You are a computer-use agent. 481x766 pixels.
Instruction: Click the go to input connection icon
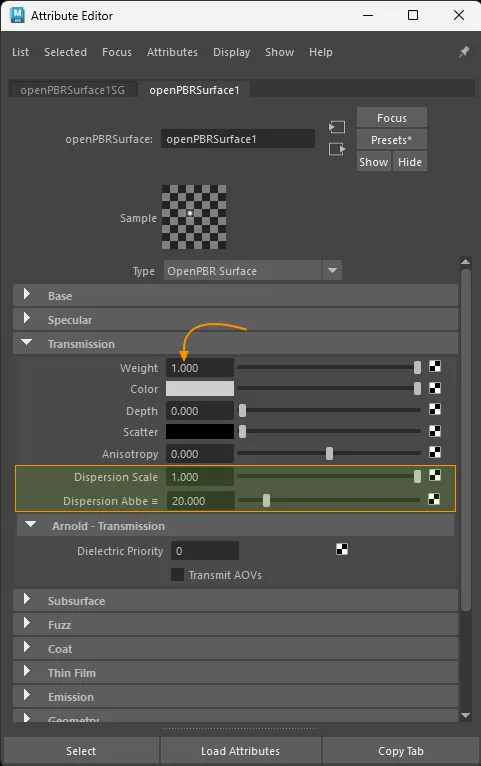click(x=336, y=128)
